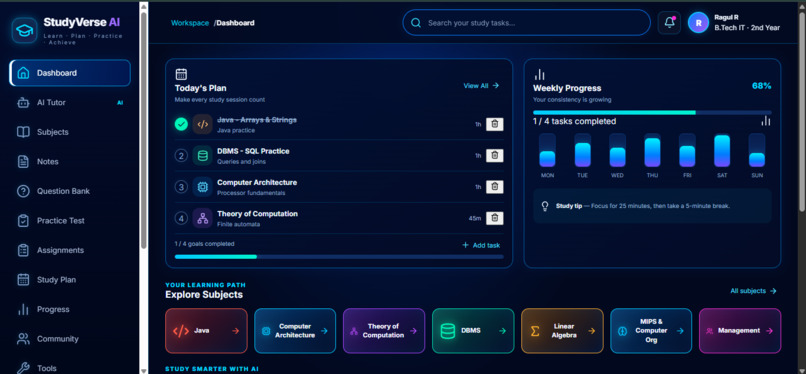Open the Dashboard sidebar item
This screenshot has width=806, height=374.
(70, 73)
